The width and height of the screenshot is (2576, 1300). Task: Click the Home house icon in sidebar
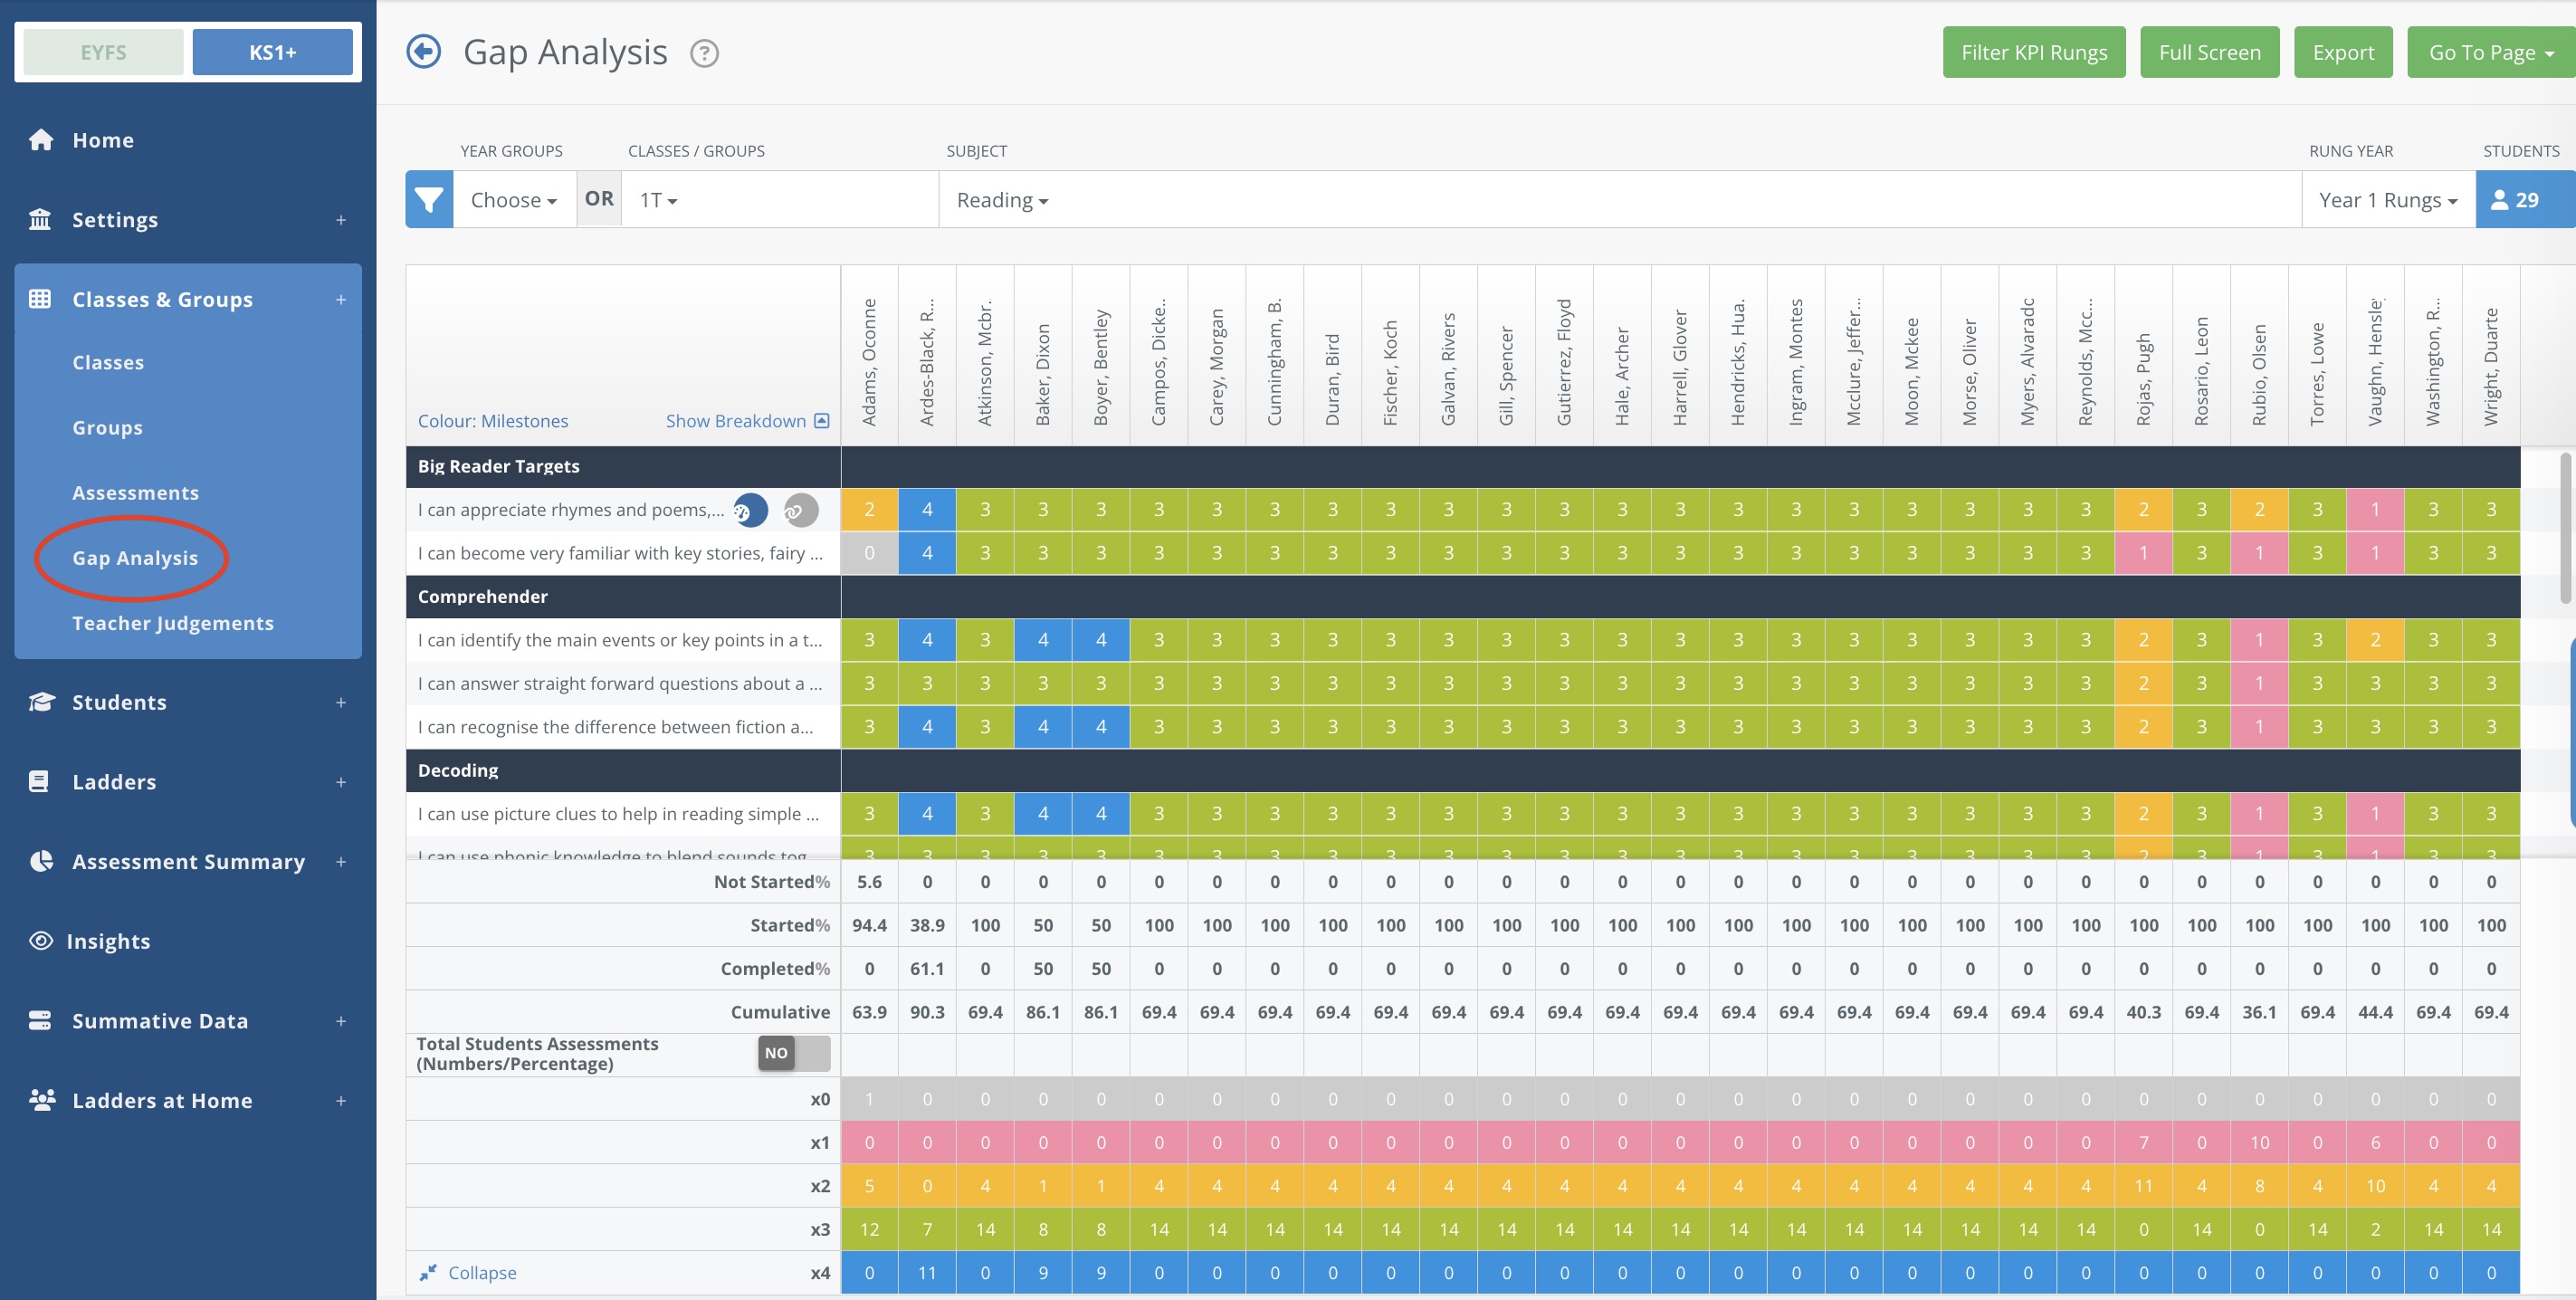point(41,140)
